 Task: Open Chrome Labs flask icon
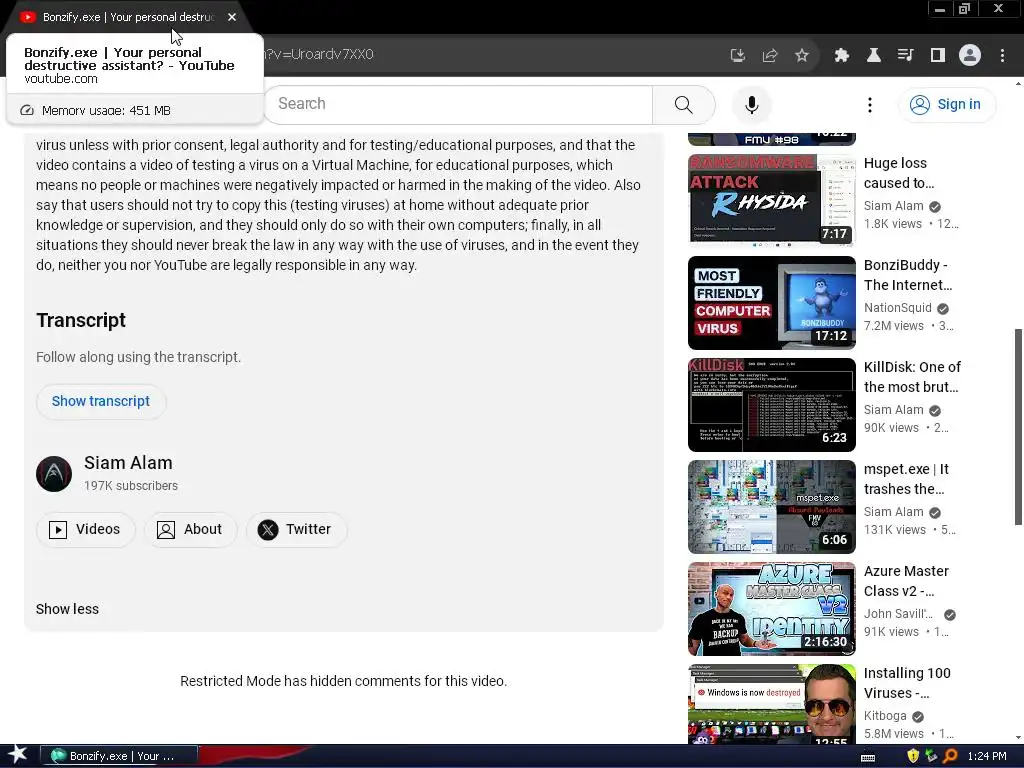pyautogui.click(x=873, y=55)
